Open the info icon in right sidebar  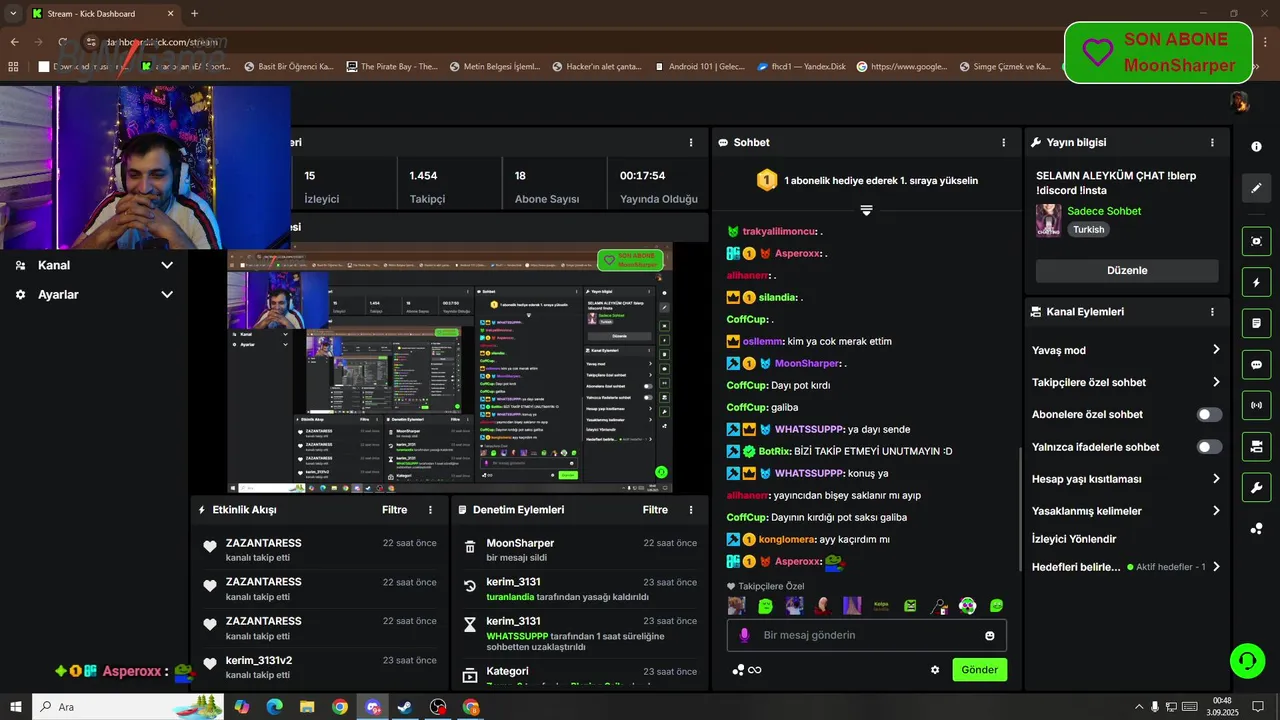[x=1256, y=146]
